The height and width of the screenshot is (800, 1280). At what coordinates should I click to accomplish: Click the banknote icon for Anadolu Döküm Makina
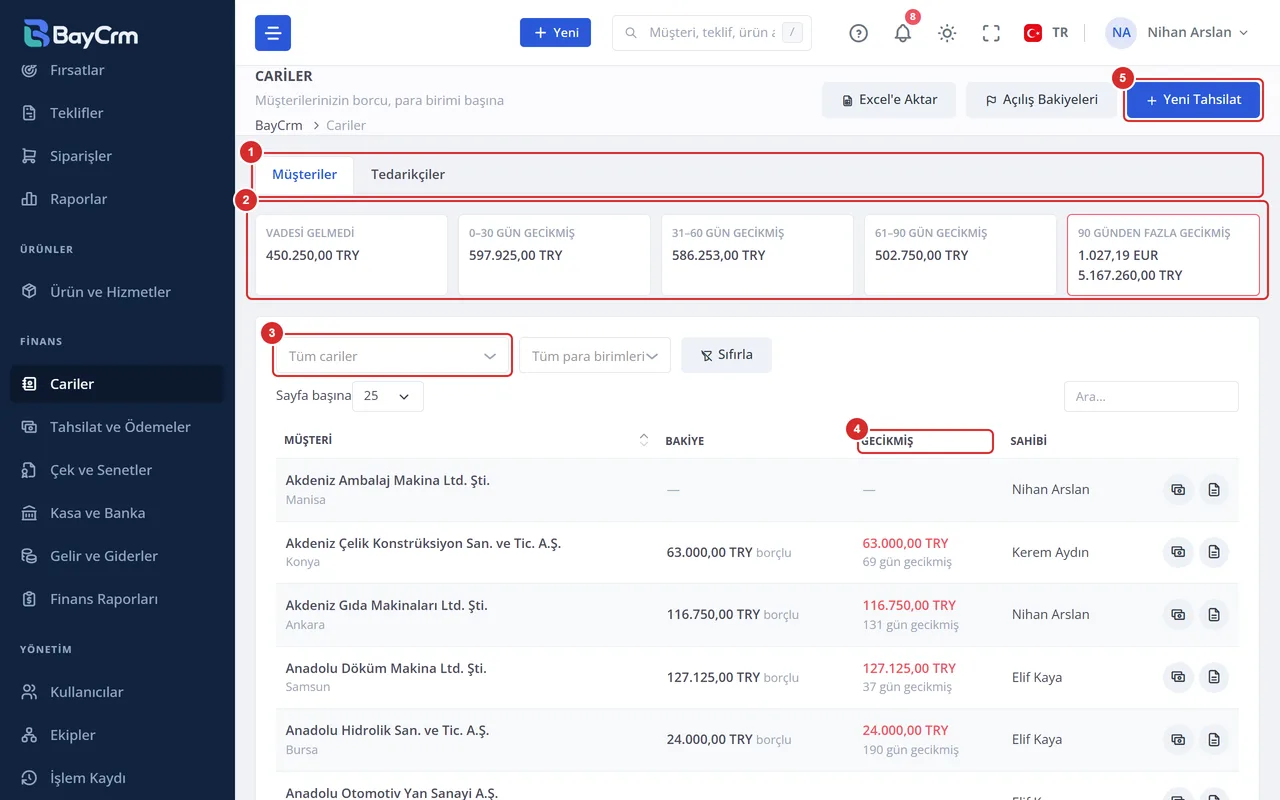(x=1178, y=677)
